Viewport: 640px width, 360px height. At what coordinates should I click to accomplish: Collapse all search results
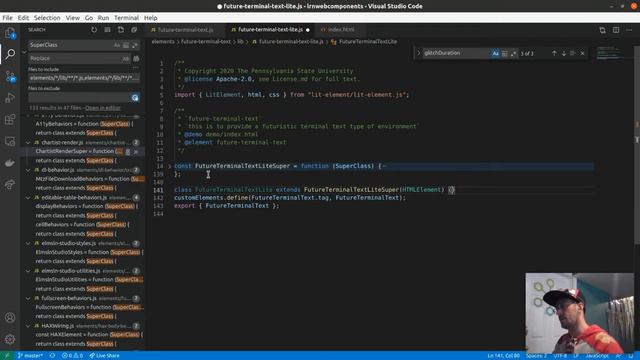134,30
